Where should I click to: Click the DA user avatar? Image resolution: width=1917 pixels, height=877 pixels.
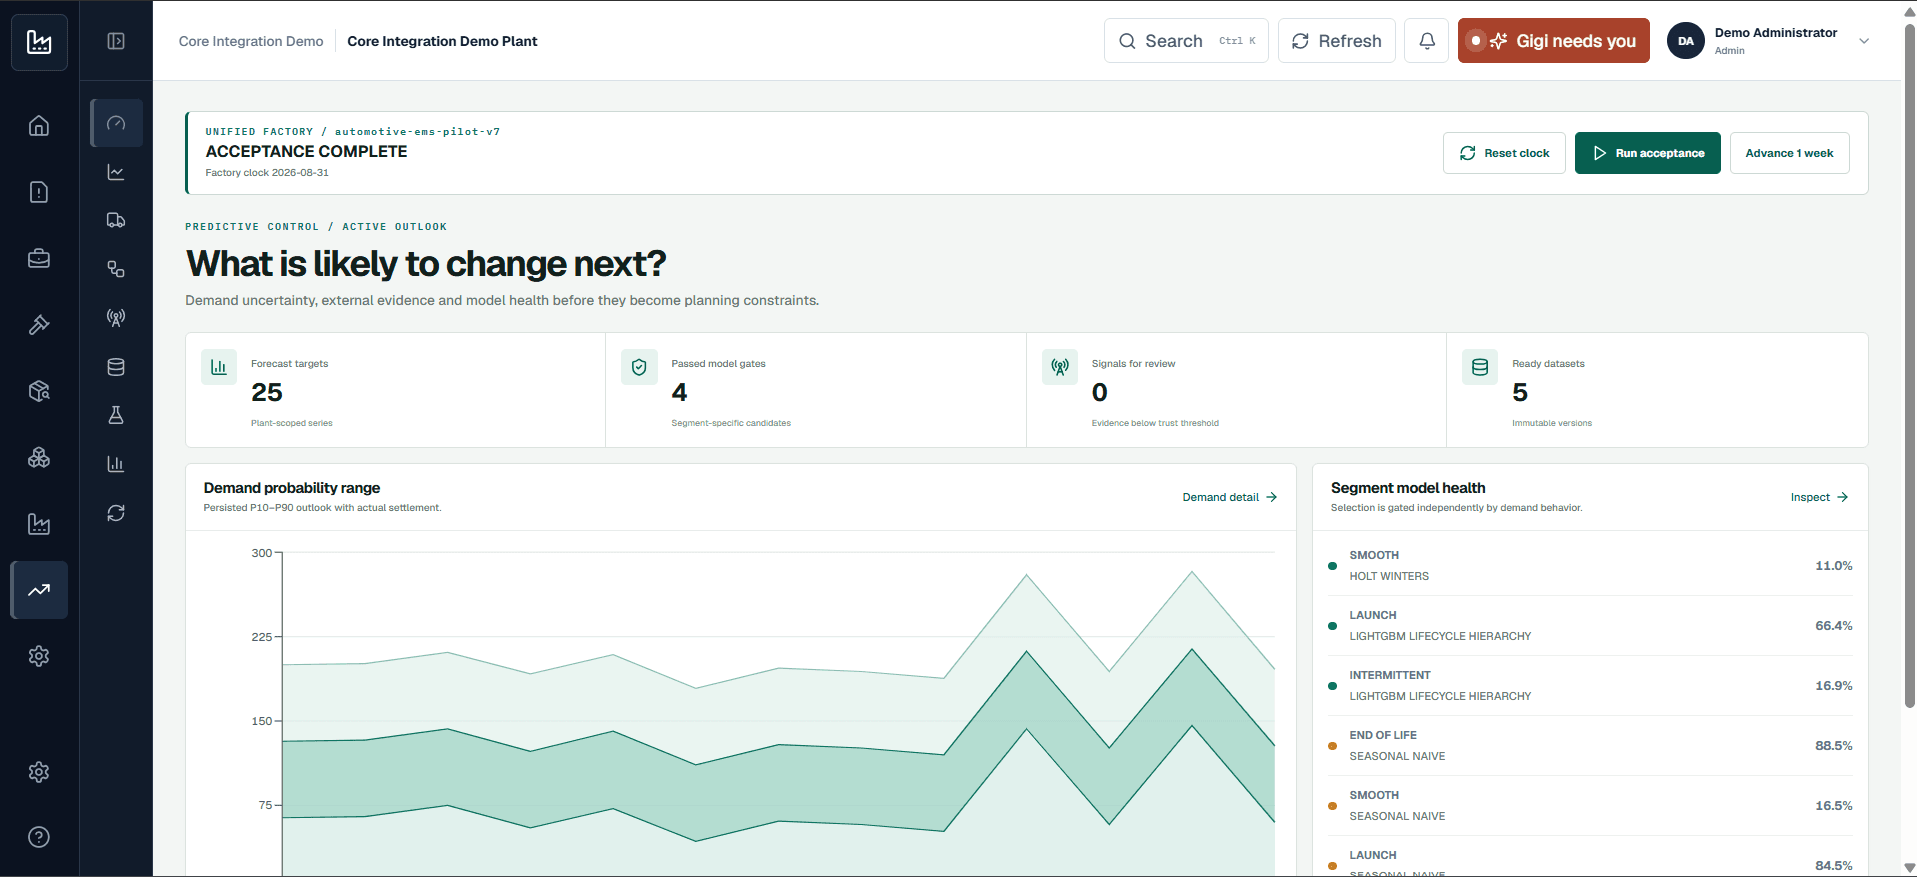tap(1686, 41)
